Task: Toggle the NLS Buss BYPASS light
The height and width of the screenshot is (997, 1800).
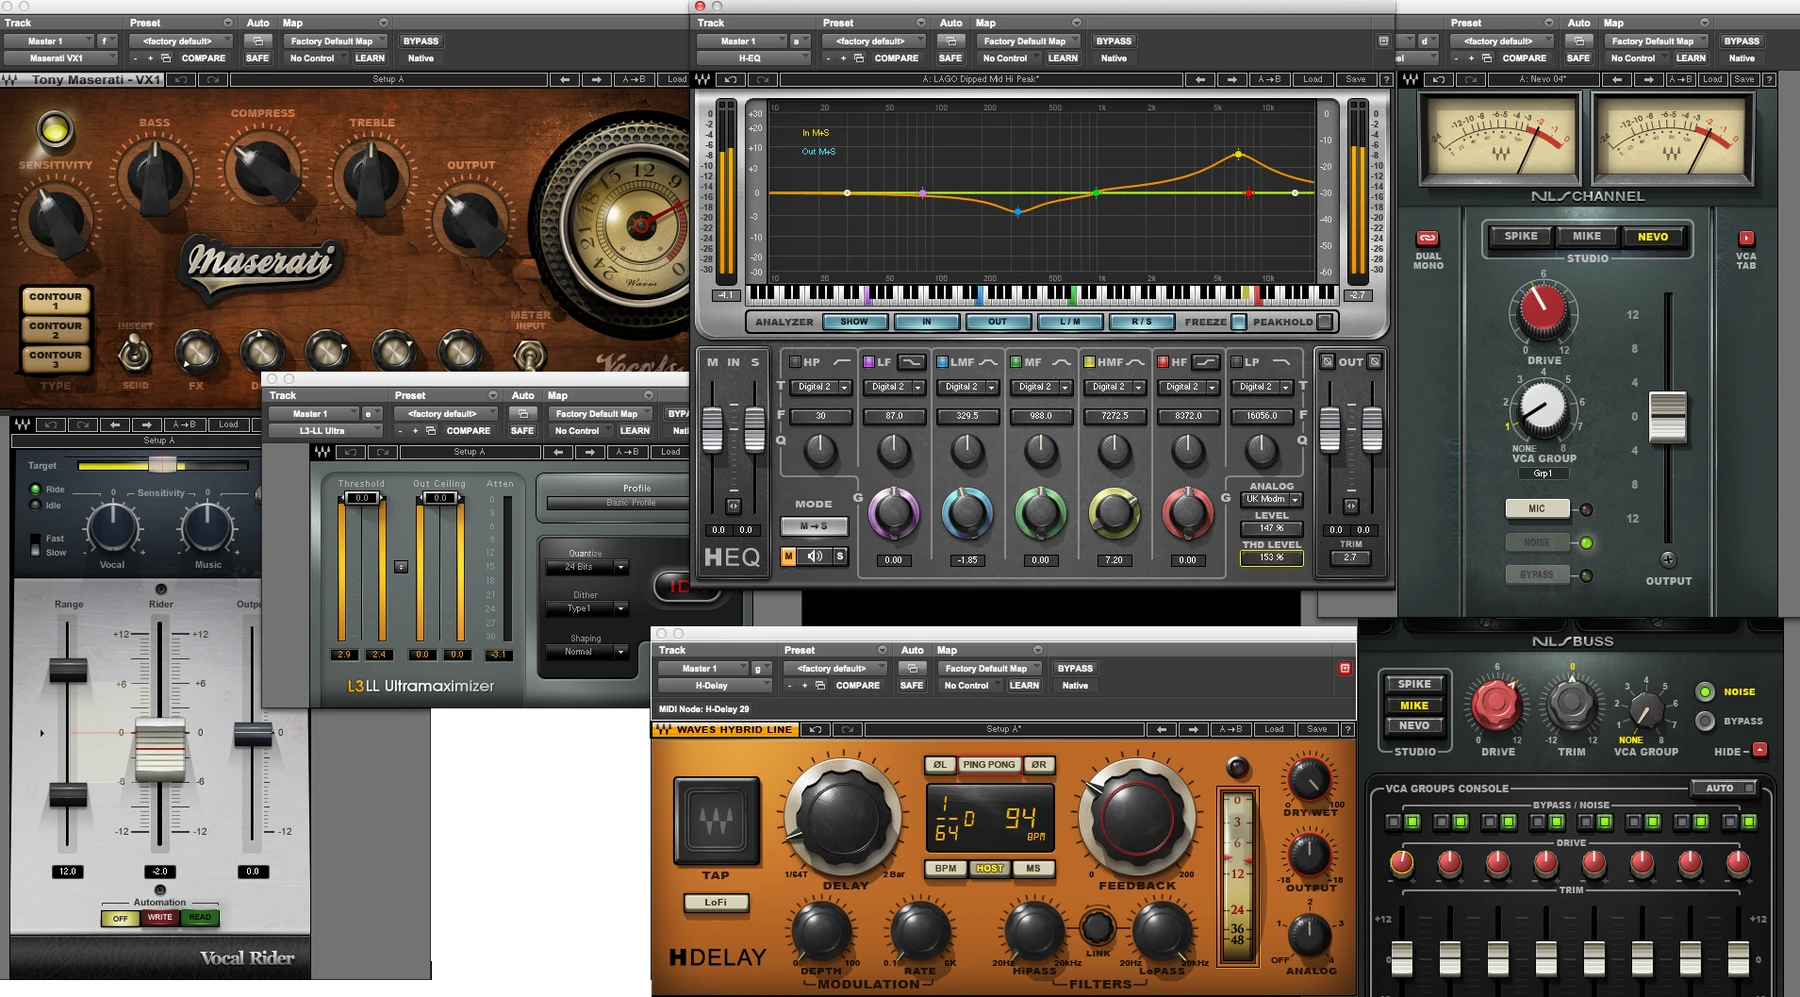Action: point(1705,721)
